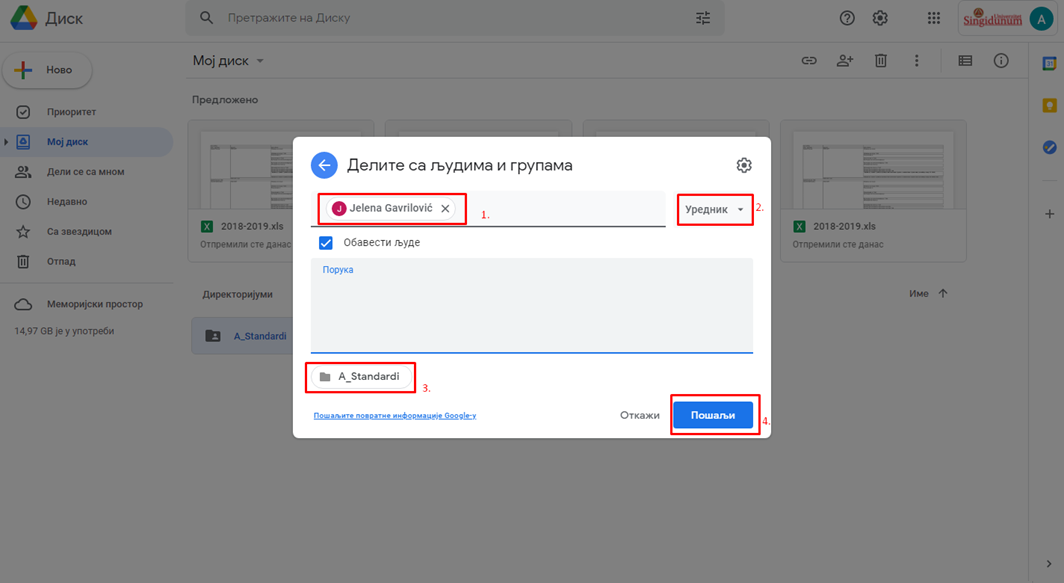The image size is (1064, 583).
Task: Click the trash icon in toolbar
Action: point(880,61)
